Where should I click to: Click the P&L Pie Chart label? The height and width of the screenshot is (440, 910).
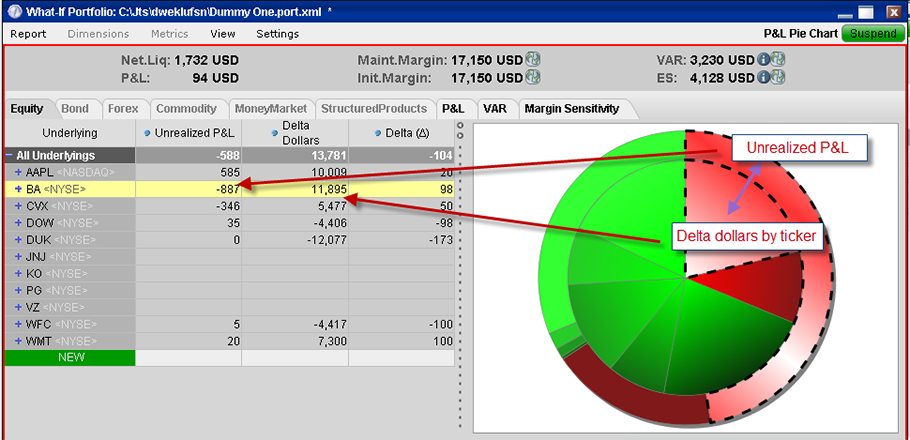pyautogui.click(x=801, y=34)
